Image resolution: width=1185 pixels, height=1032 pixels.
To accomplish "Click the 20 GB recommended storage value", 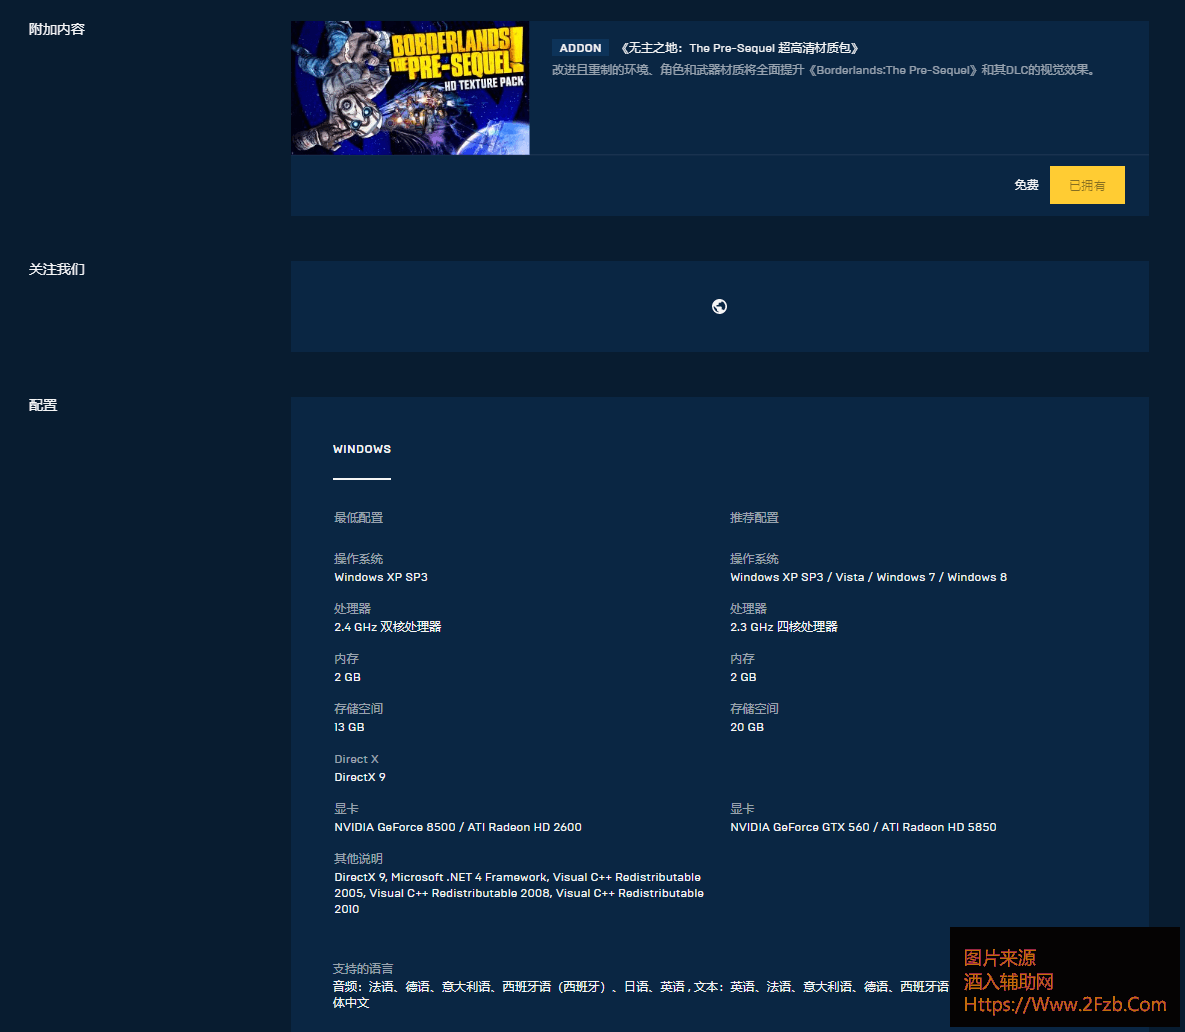I will (x=747, y=727).
